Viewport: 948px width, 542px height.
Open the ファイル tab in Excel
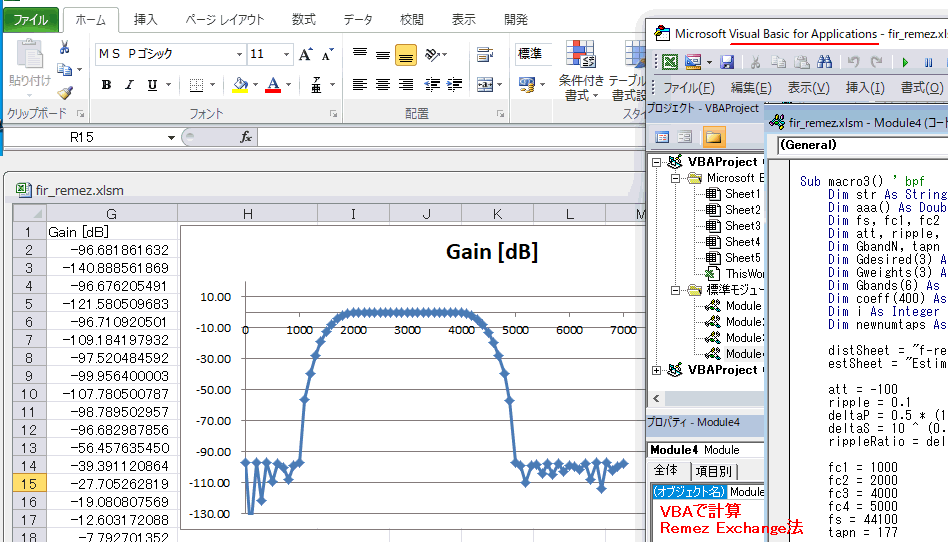pyautogui.click(x=31, y=19)
